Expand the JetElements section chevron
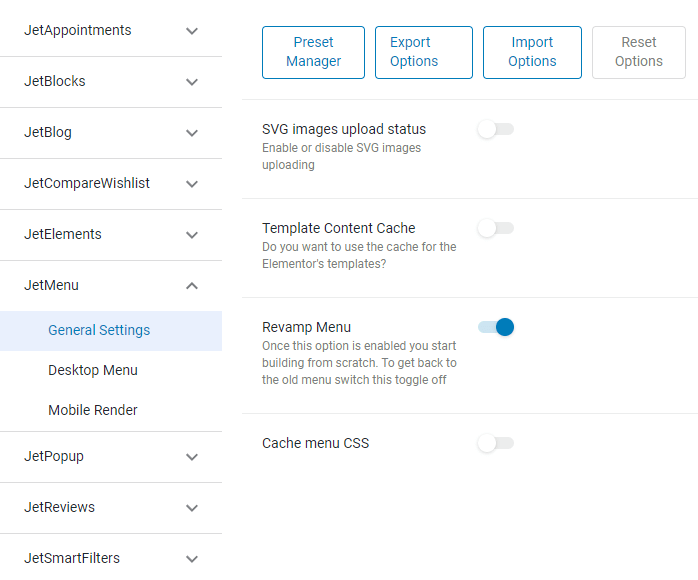 pyautogui.click(x=192, y=235)
